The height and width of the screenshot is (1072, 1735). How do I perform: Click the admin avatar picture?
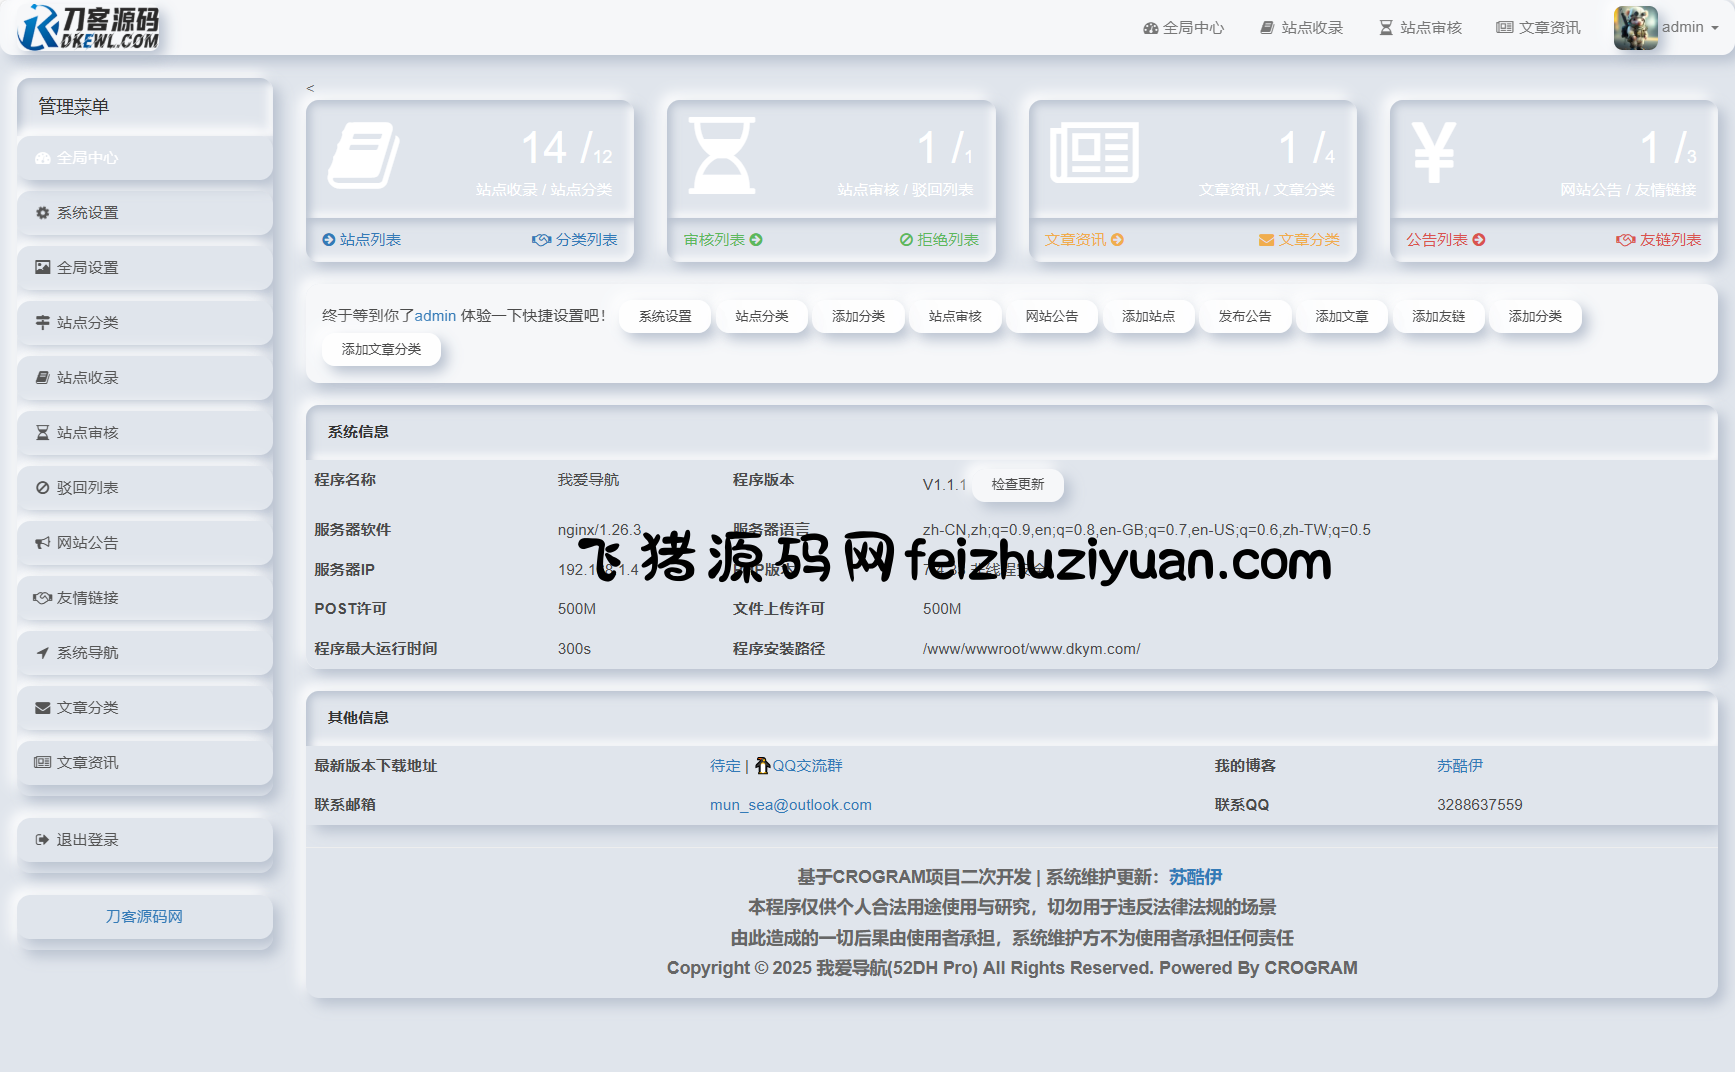(x=1635, y=28)
